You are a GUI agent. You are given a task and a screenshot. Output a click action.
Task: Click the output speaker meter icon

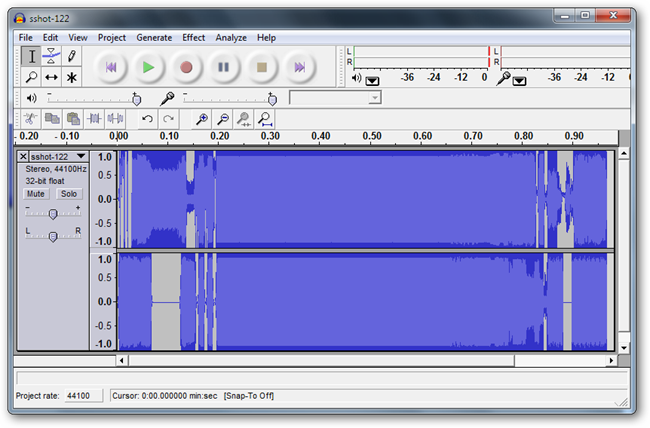[x=357, y=78]
